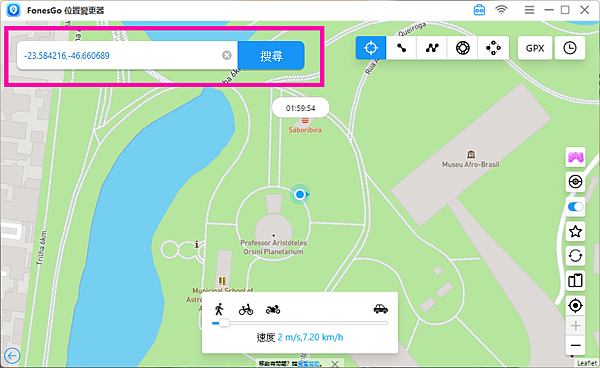Open the hamburger menu in title bar

(x=529, y=10)
